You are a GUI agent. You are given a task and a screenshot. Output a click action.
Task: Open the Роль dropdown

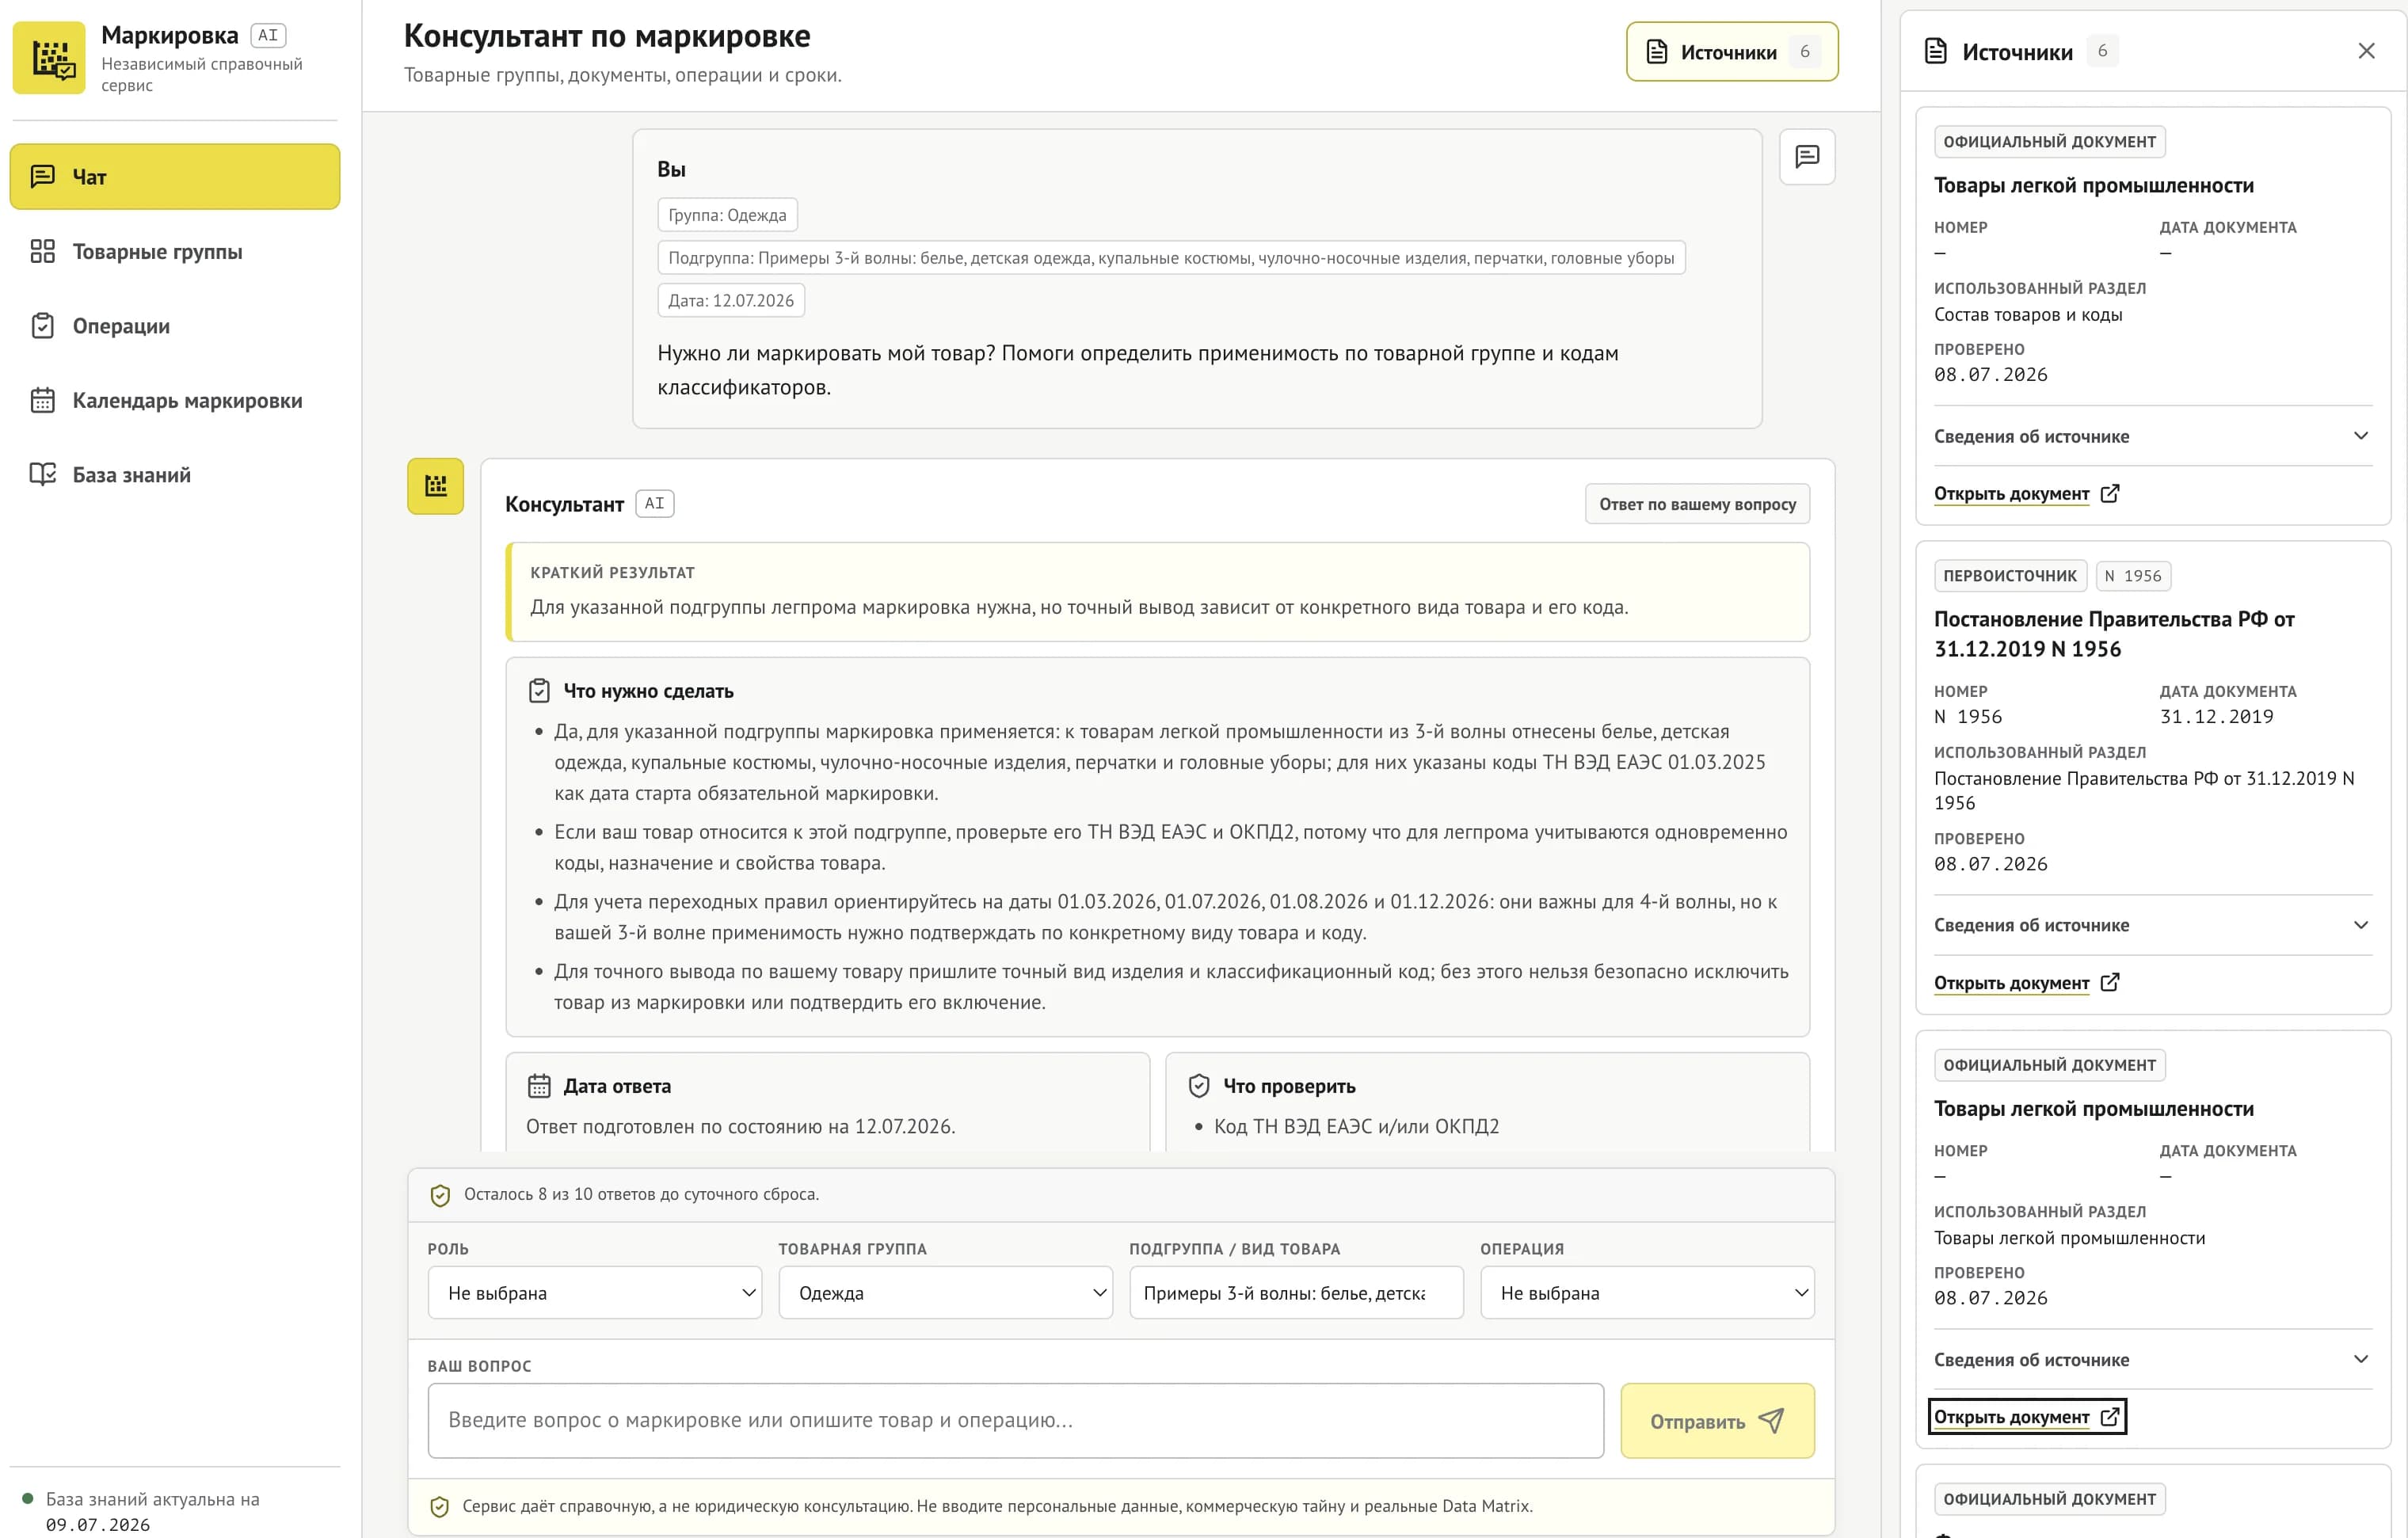click(595, 1293)
